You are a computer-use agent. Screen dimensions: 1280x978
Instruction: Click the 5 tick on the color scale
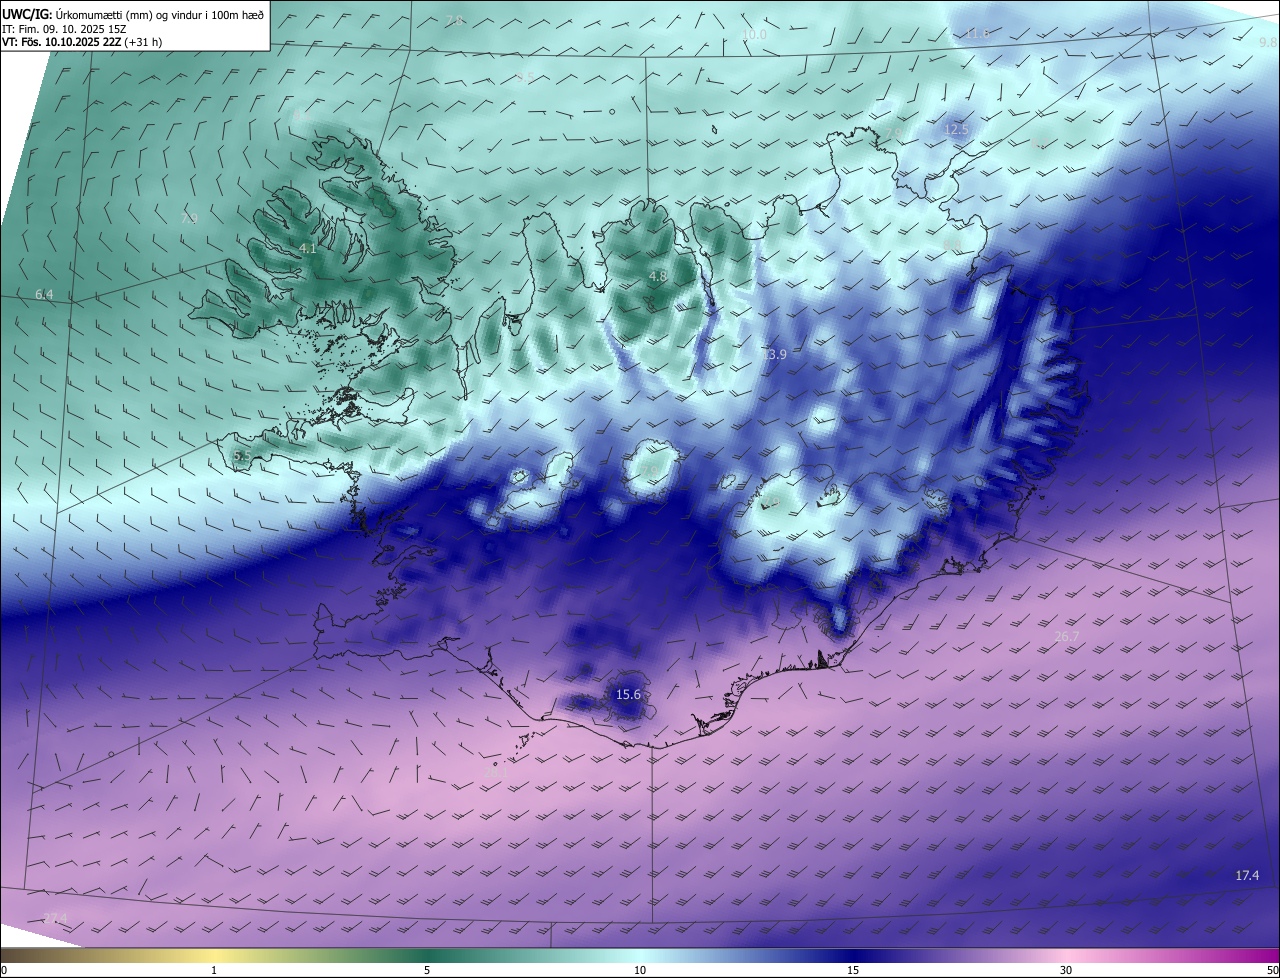427,970
